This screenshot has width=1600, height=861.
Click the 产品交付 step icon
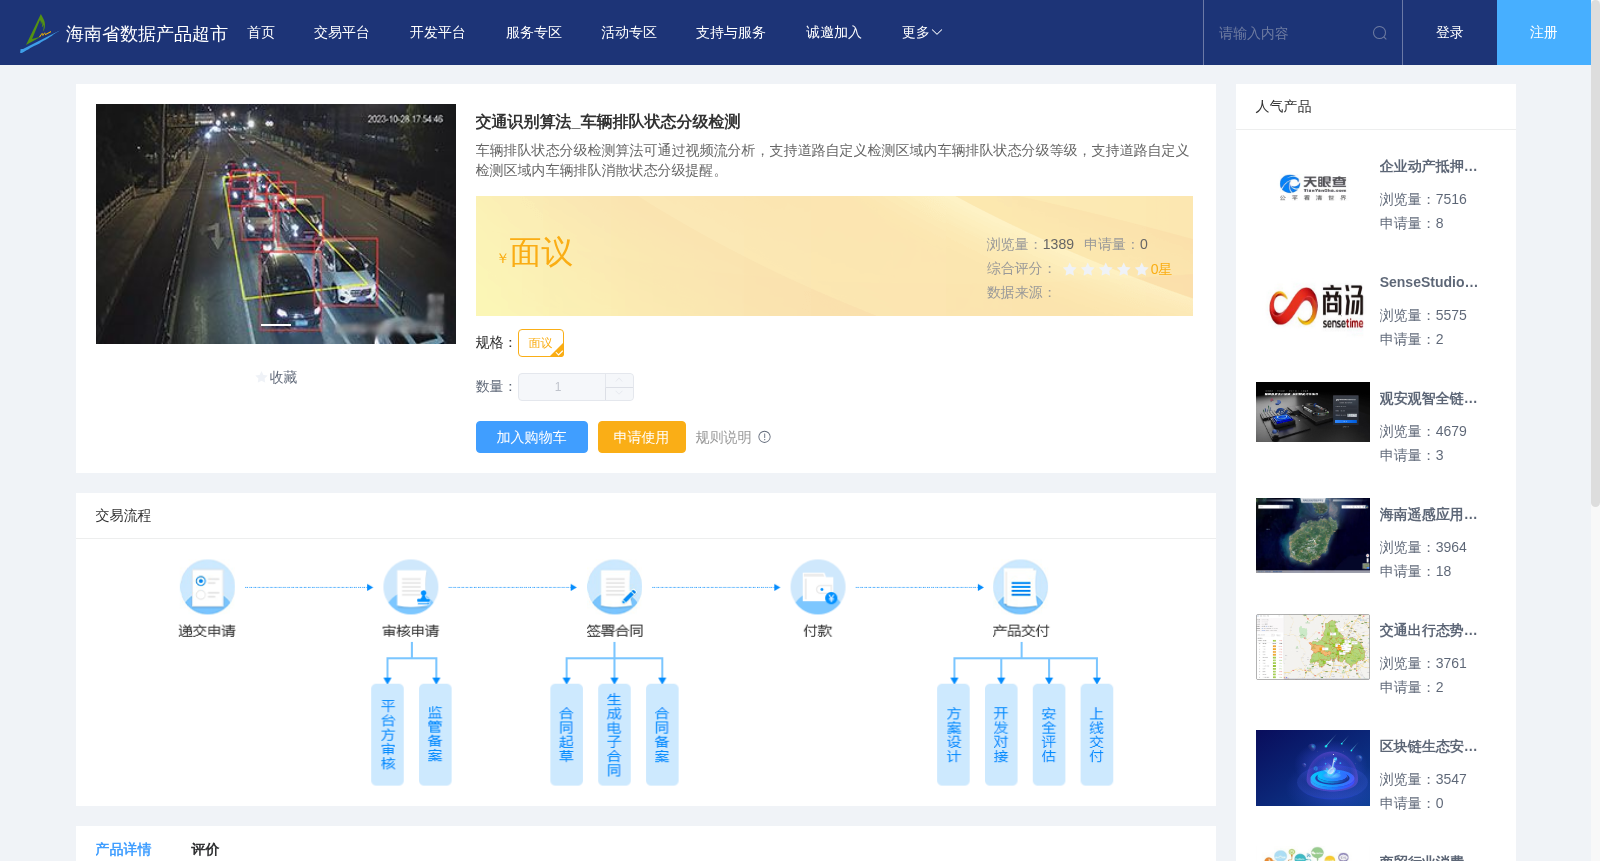point(1021,587)
